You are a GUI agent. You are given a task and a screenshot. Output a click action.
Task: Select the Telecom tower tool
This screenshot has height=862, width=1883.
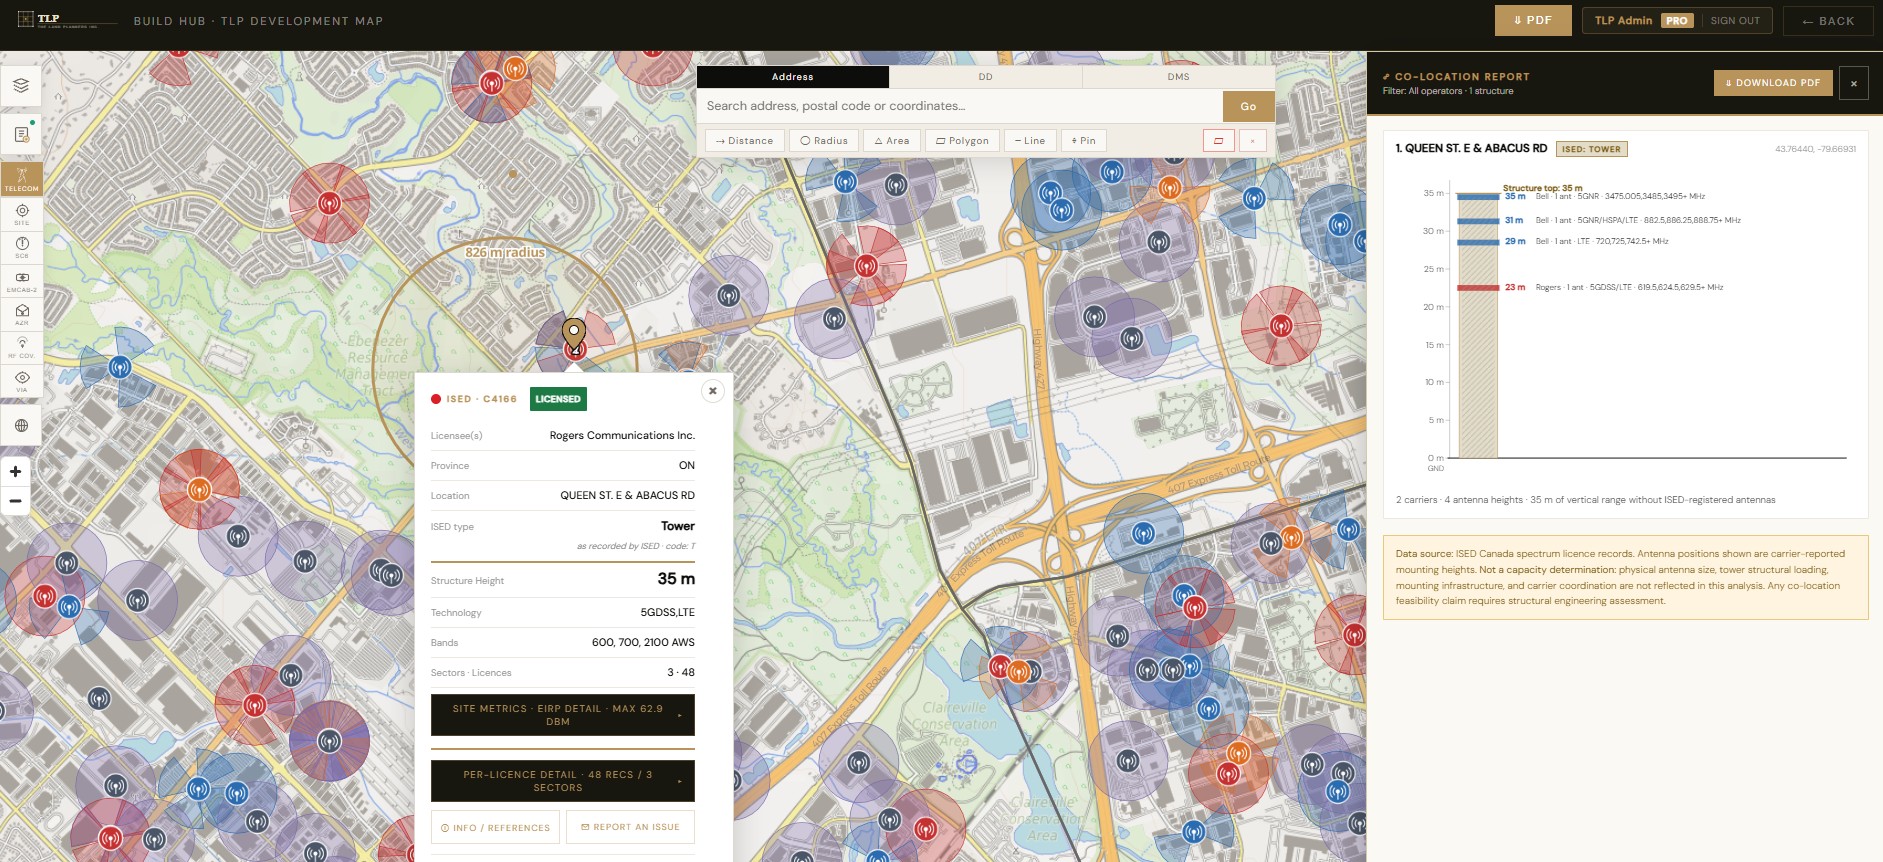tap(21, 178)
